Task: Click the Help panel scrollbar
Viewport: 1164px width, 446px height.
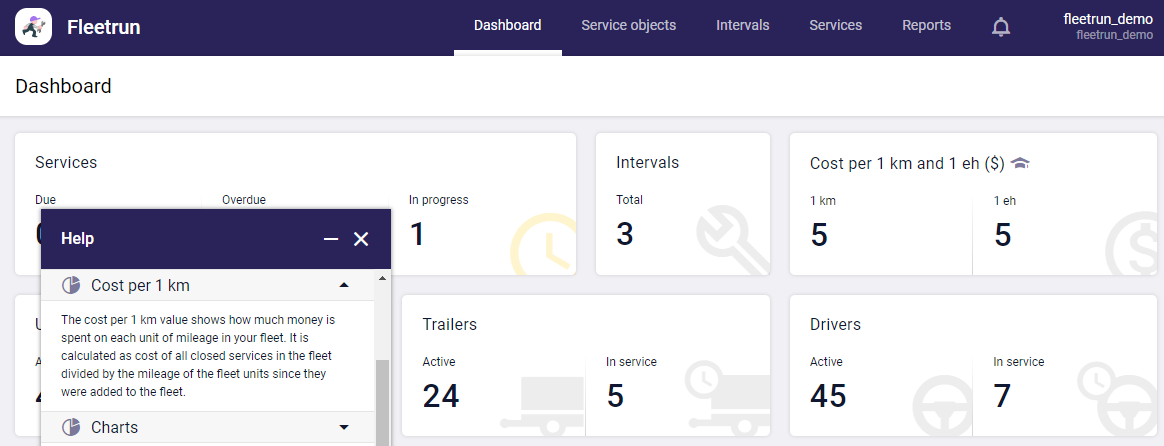Action: pyautogui.click(x=382, y=400)
